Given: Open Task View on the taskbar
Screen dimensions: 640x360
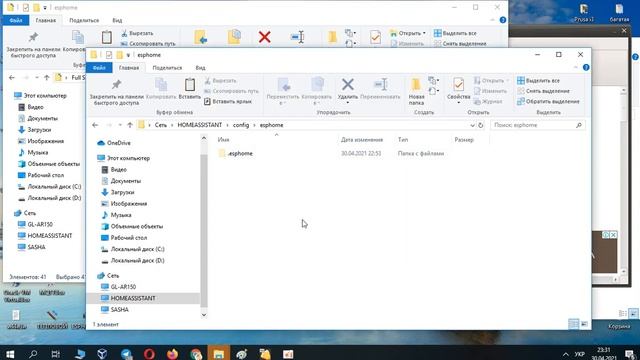Looking at the screenshot, I should pos(56,354).
